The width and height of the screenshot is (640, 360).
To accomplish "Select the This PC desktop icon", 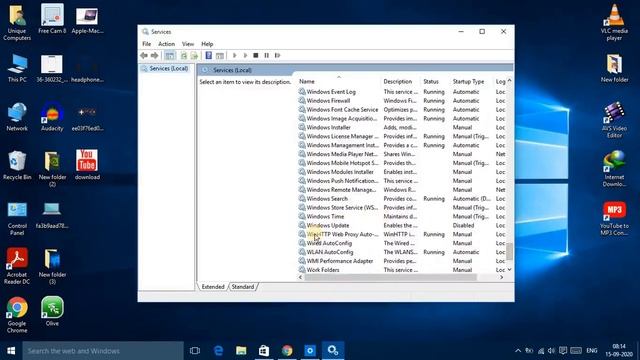I will pyautogui.click(x=17, y=68).
